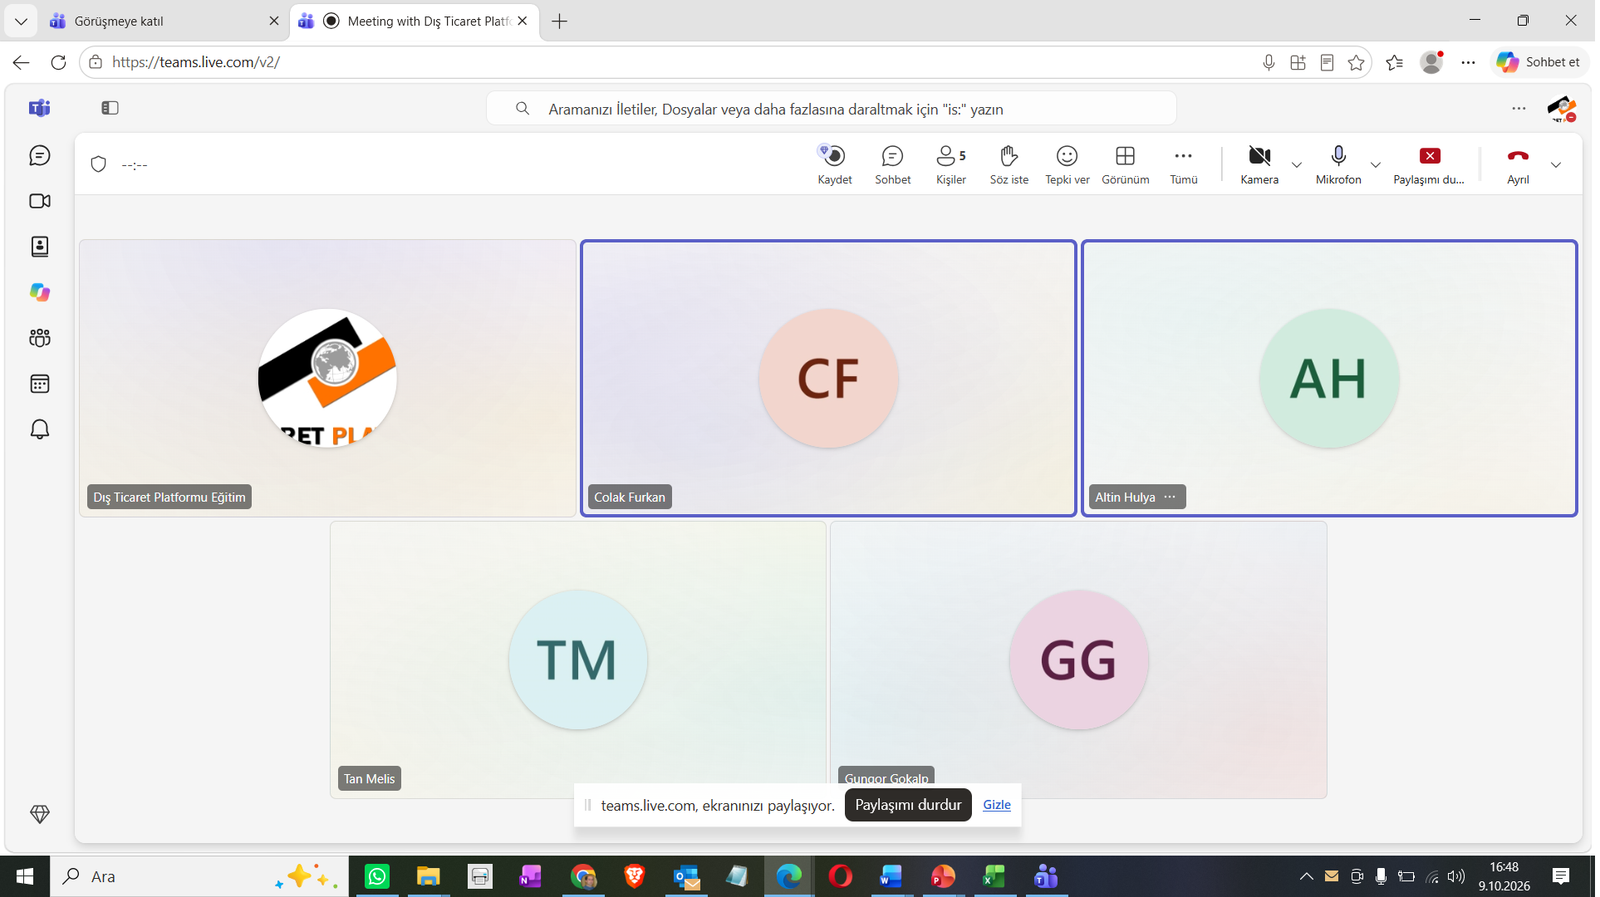Open the Tümü more actions menu
This screenshot has height=897, width=1600.
pyautogui.click(x=1183, y=165)
